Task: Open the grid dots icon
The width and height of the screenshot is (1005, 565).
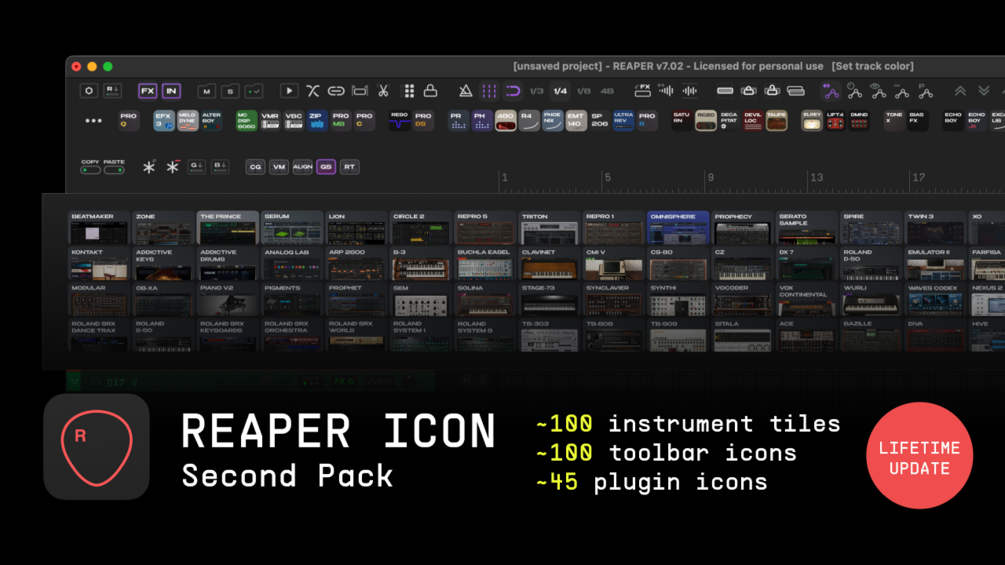Action: click(x=409, y=91)
